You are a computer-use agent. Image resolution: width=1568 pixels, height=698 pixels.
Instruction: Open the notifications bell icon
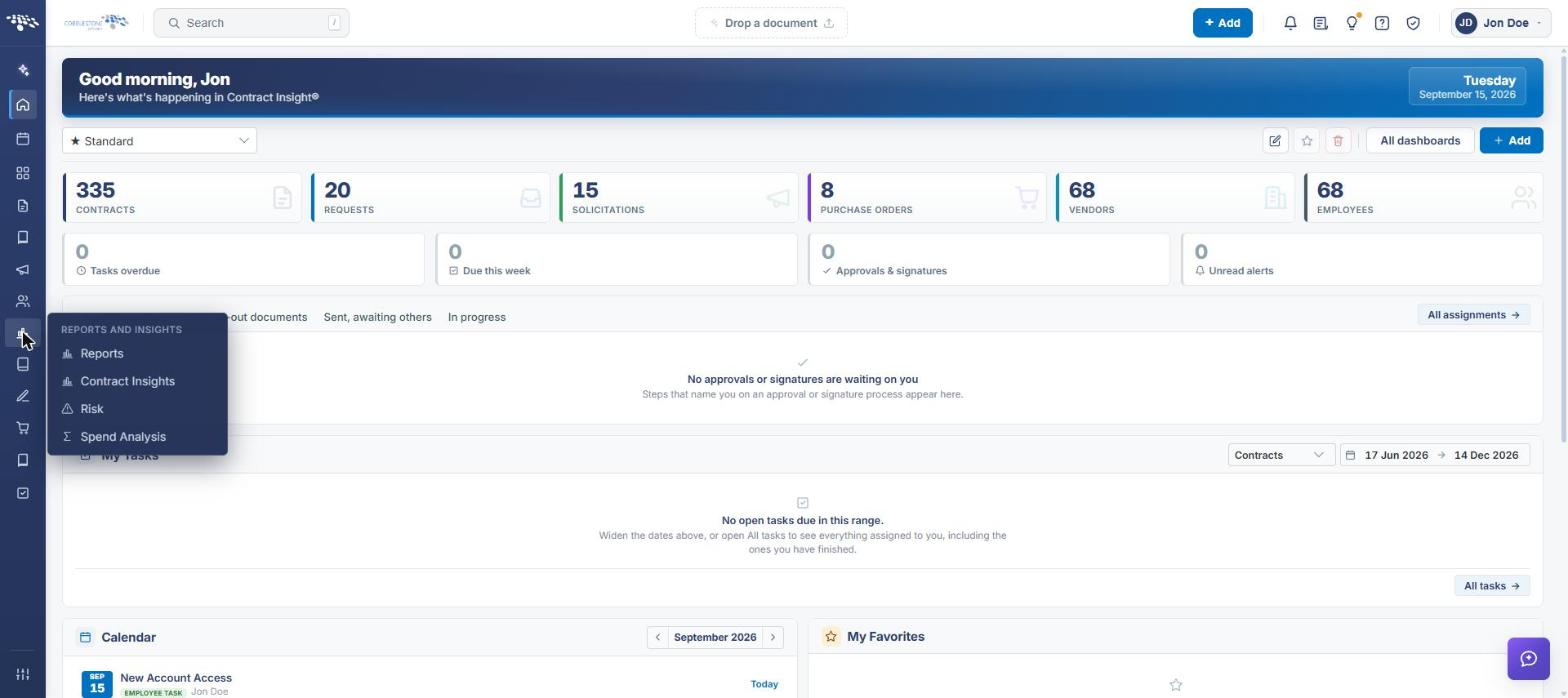[1290, 23]
